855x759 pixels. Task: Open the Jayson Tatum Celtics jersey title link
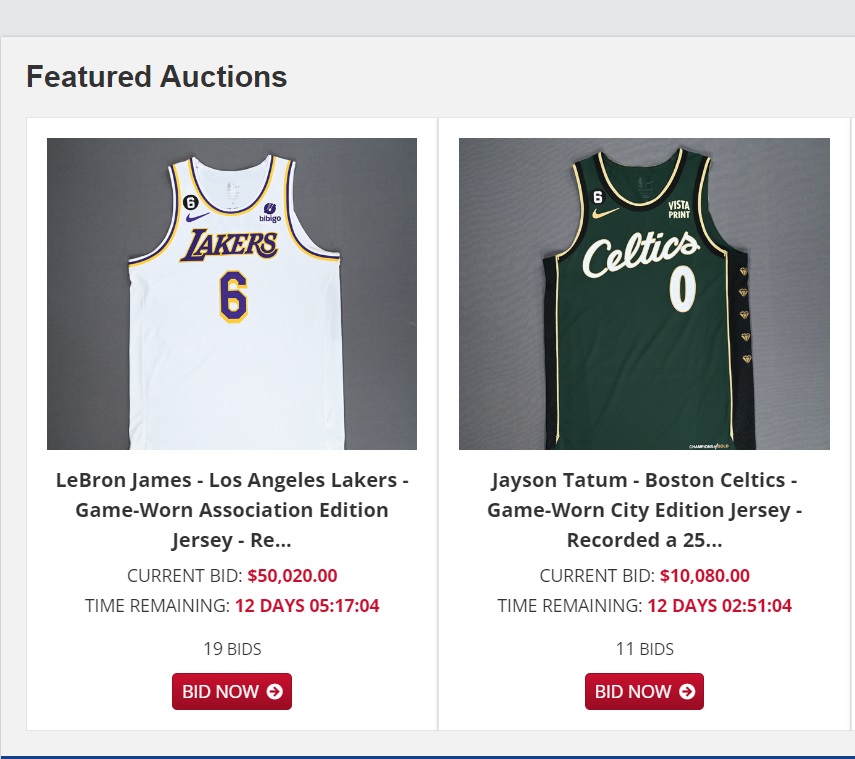pyautogui.click(x=644, y=510)
